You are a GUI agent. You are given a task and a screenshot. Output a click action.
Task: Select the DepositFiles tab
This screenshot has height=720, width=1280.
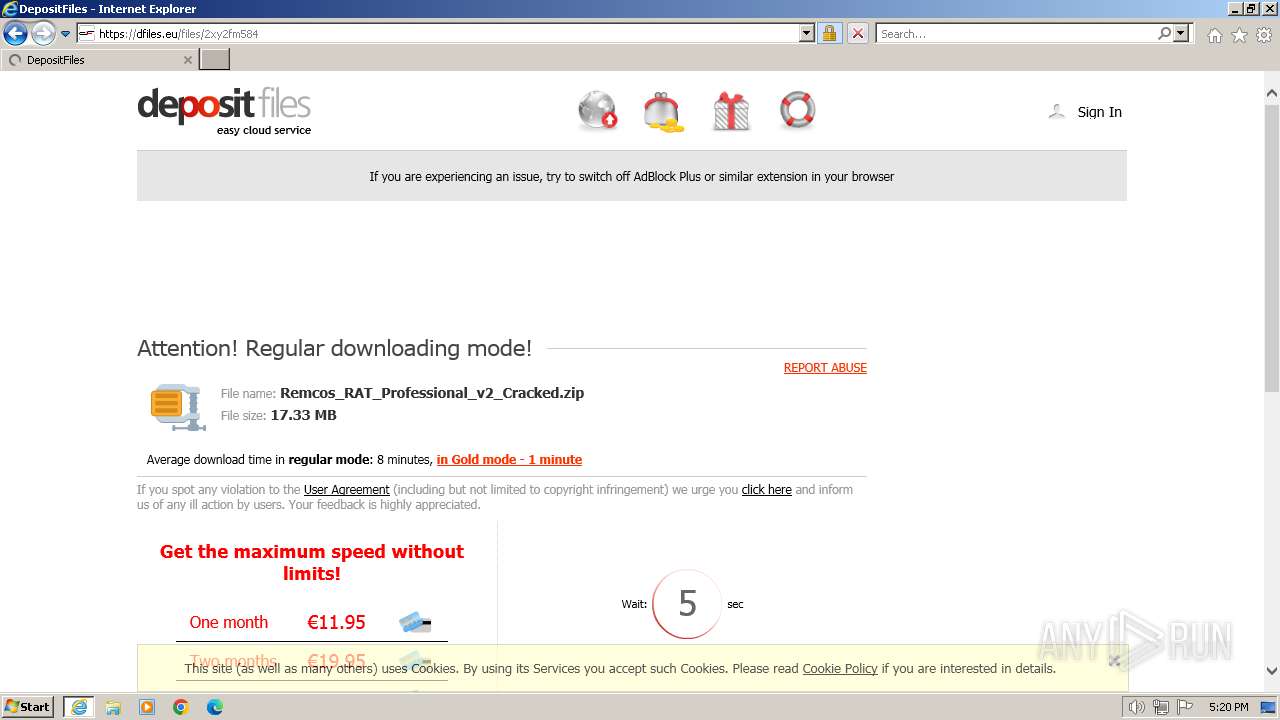coord(99,60)
